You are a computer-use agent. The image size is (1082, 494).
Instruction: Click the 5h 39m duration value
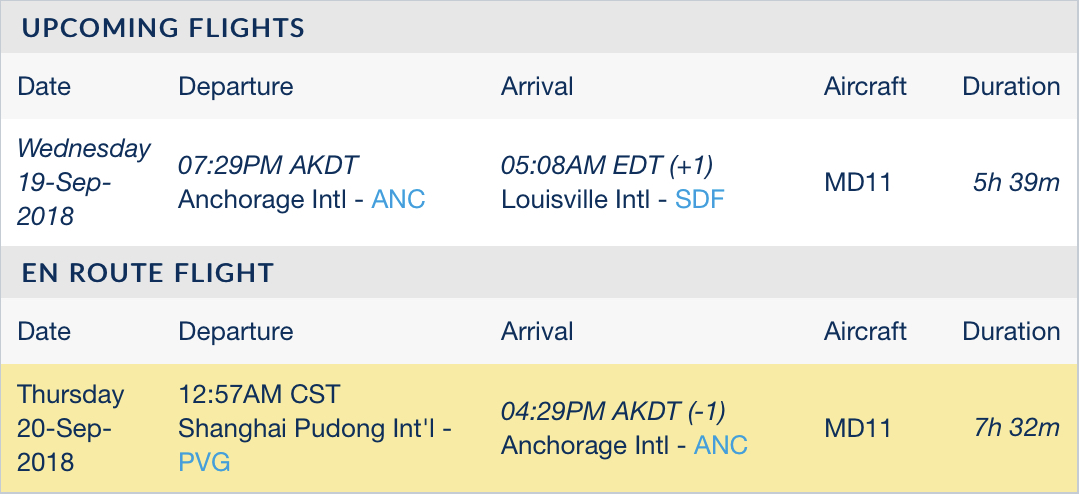click(1016, 183)
